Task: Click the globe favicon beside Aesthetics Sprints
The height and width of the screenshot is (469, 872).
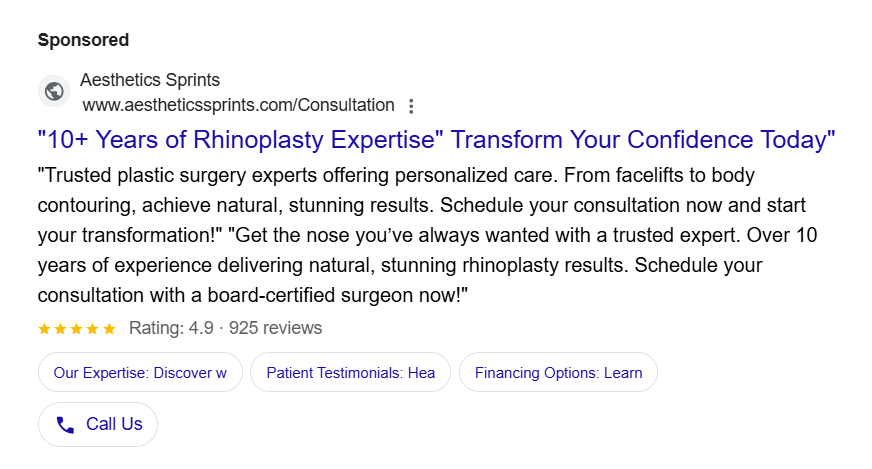Action: coord(54,91)
